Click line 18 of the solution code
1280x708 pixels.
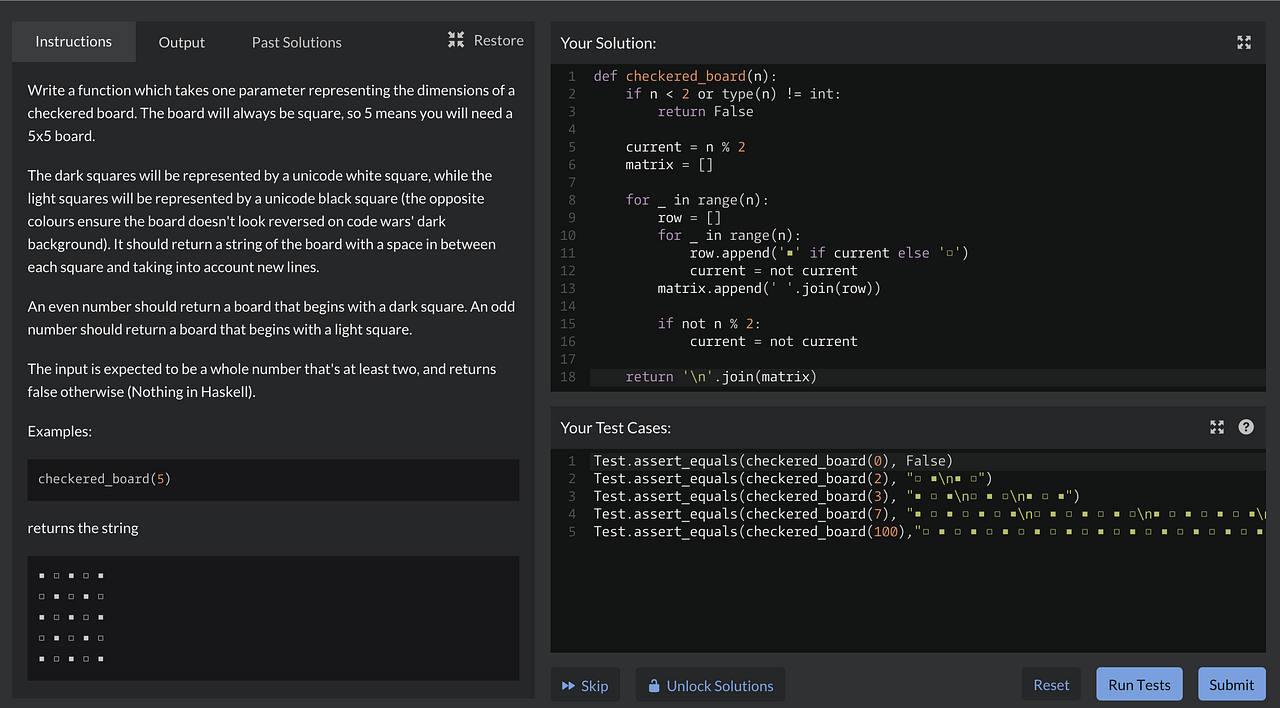click(720, 376)
